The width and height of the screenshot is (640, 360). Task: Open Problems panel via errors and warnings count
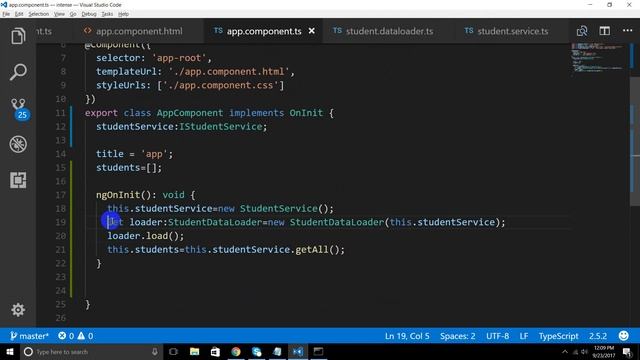[76, 336]
